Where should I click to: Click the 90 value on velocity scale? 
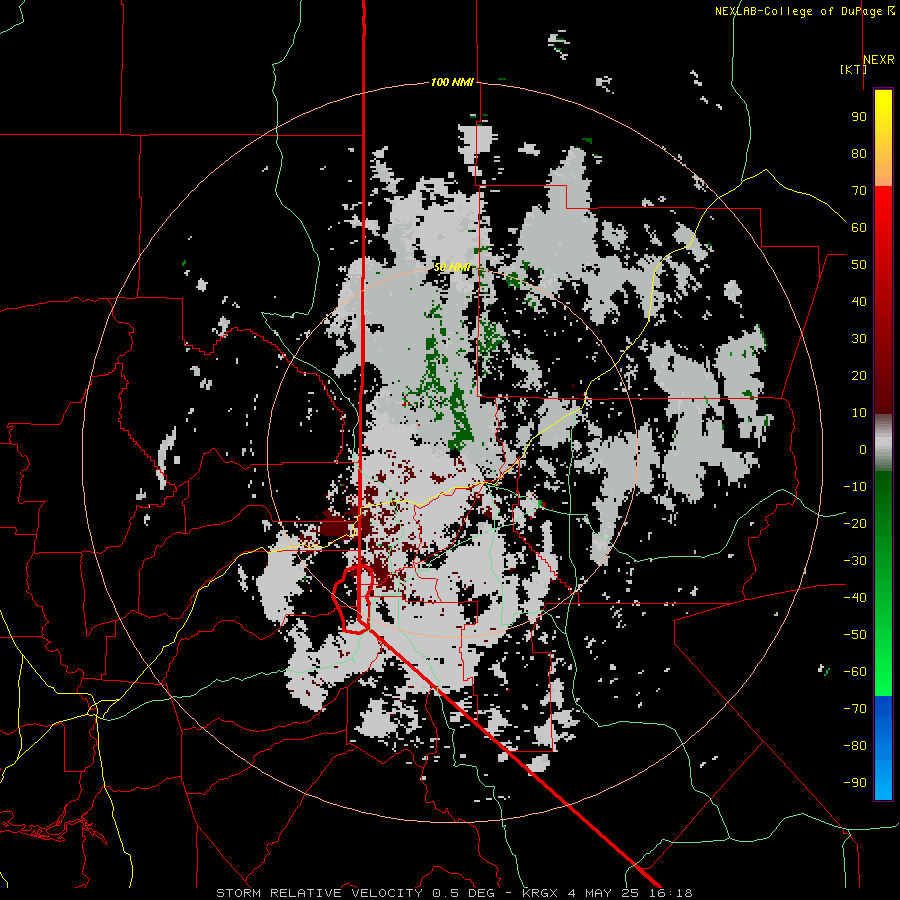[x=859, y=117]
